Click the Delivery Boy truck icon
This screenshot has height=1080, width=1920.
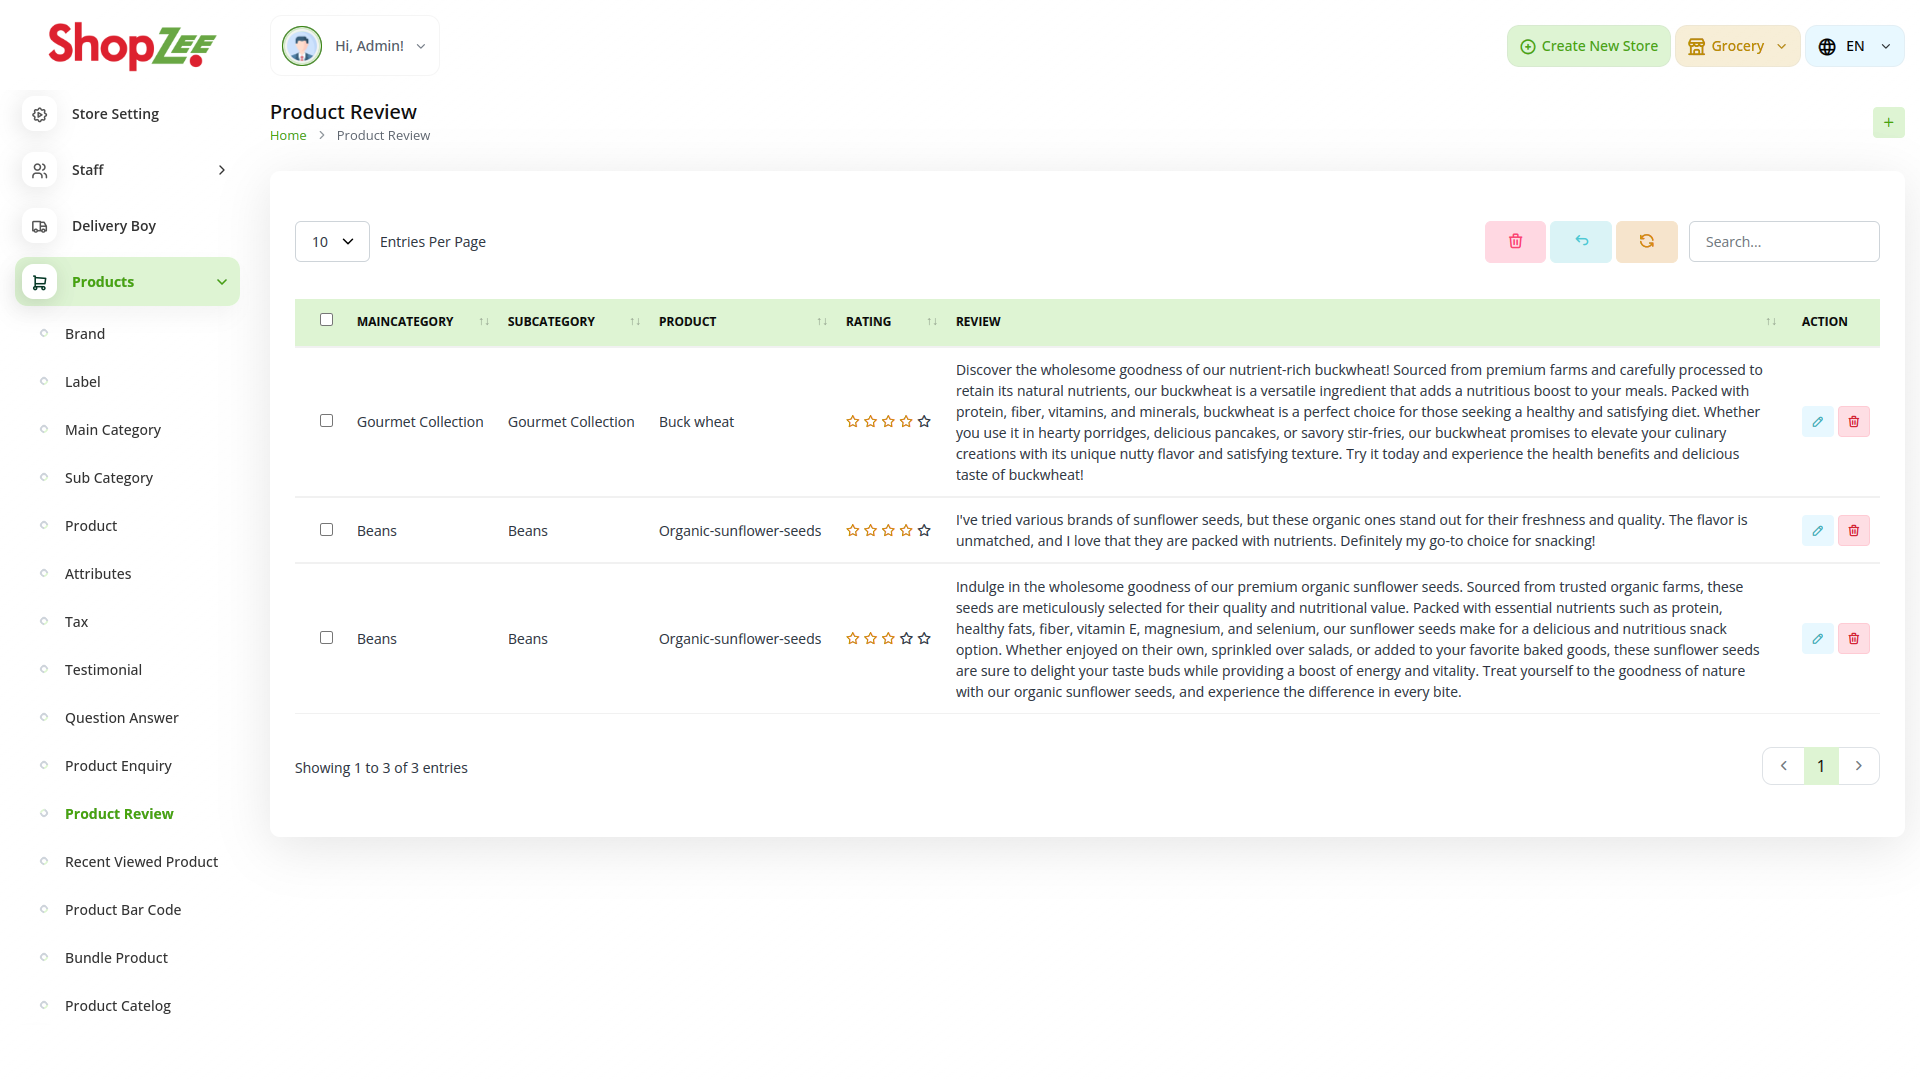pos(40,227)
